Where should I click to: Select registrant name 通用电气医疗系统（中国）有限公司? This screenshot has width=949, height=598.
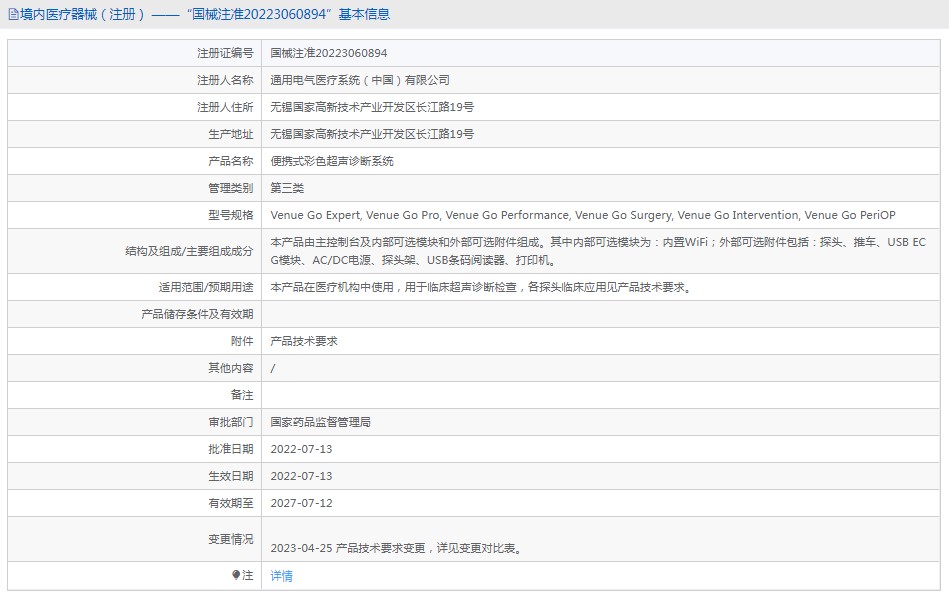pyautogui.click(x=360, y=80)
